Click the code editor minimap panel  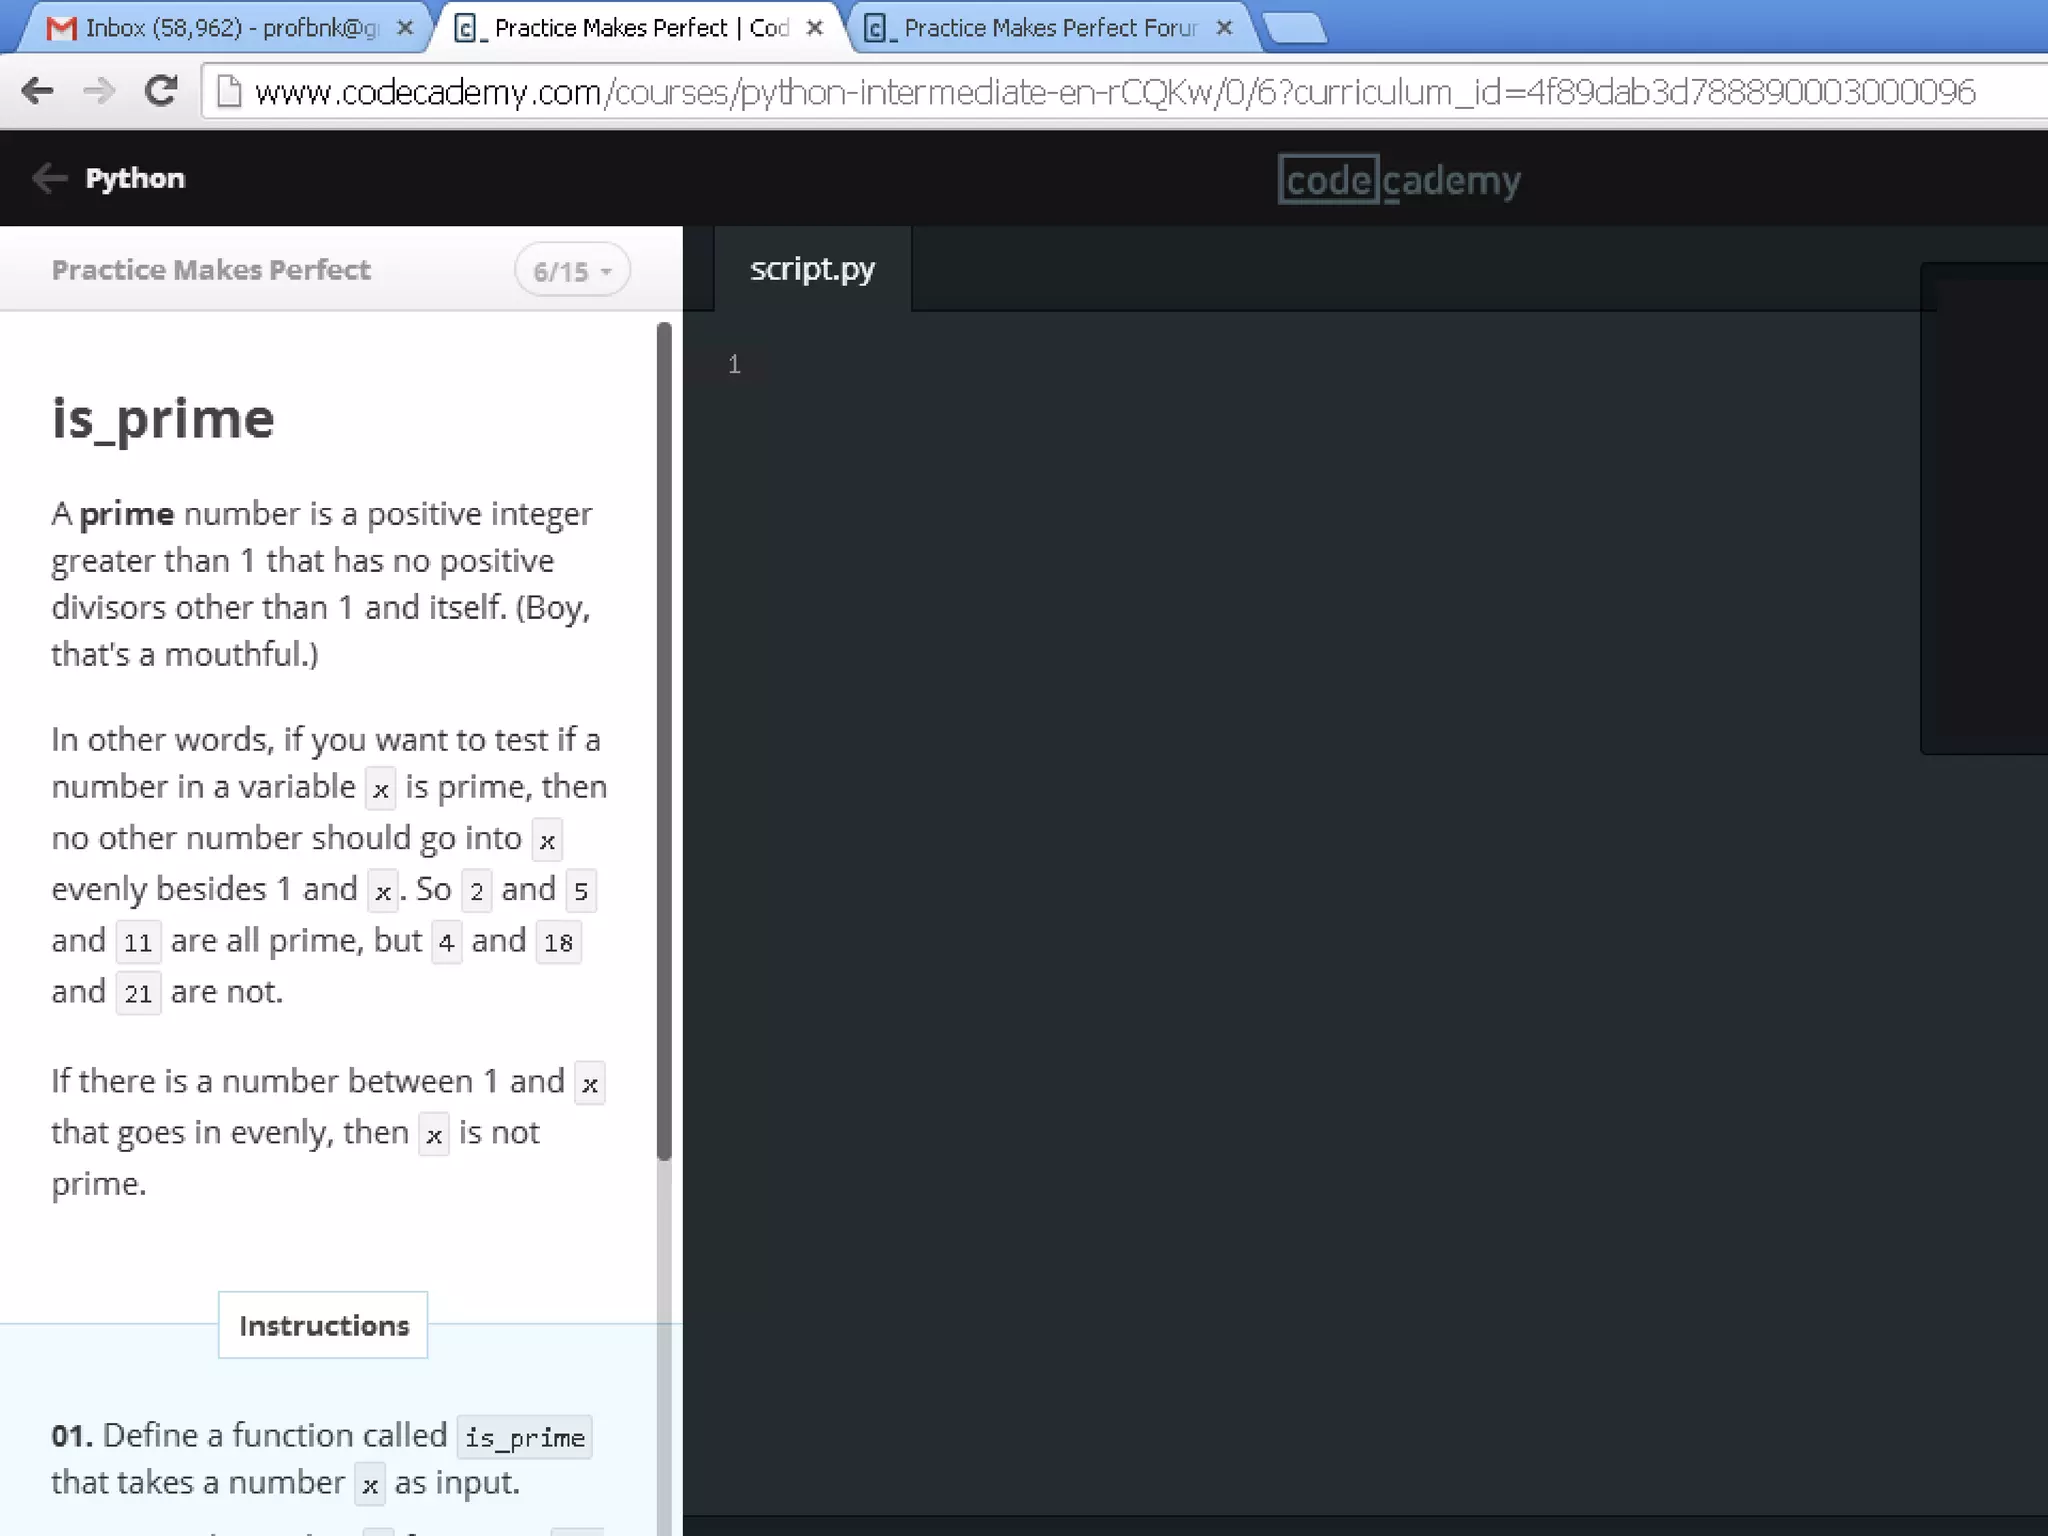[x=1984, y=508]
